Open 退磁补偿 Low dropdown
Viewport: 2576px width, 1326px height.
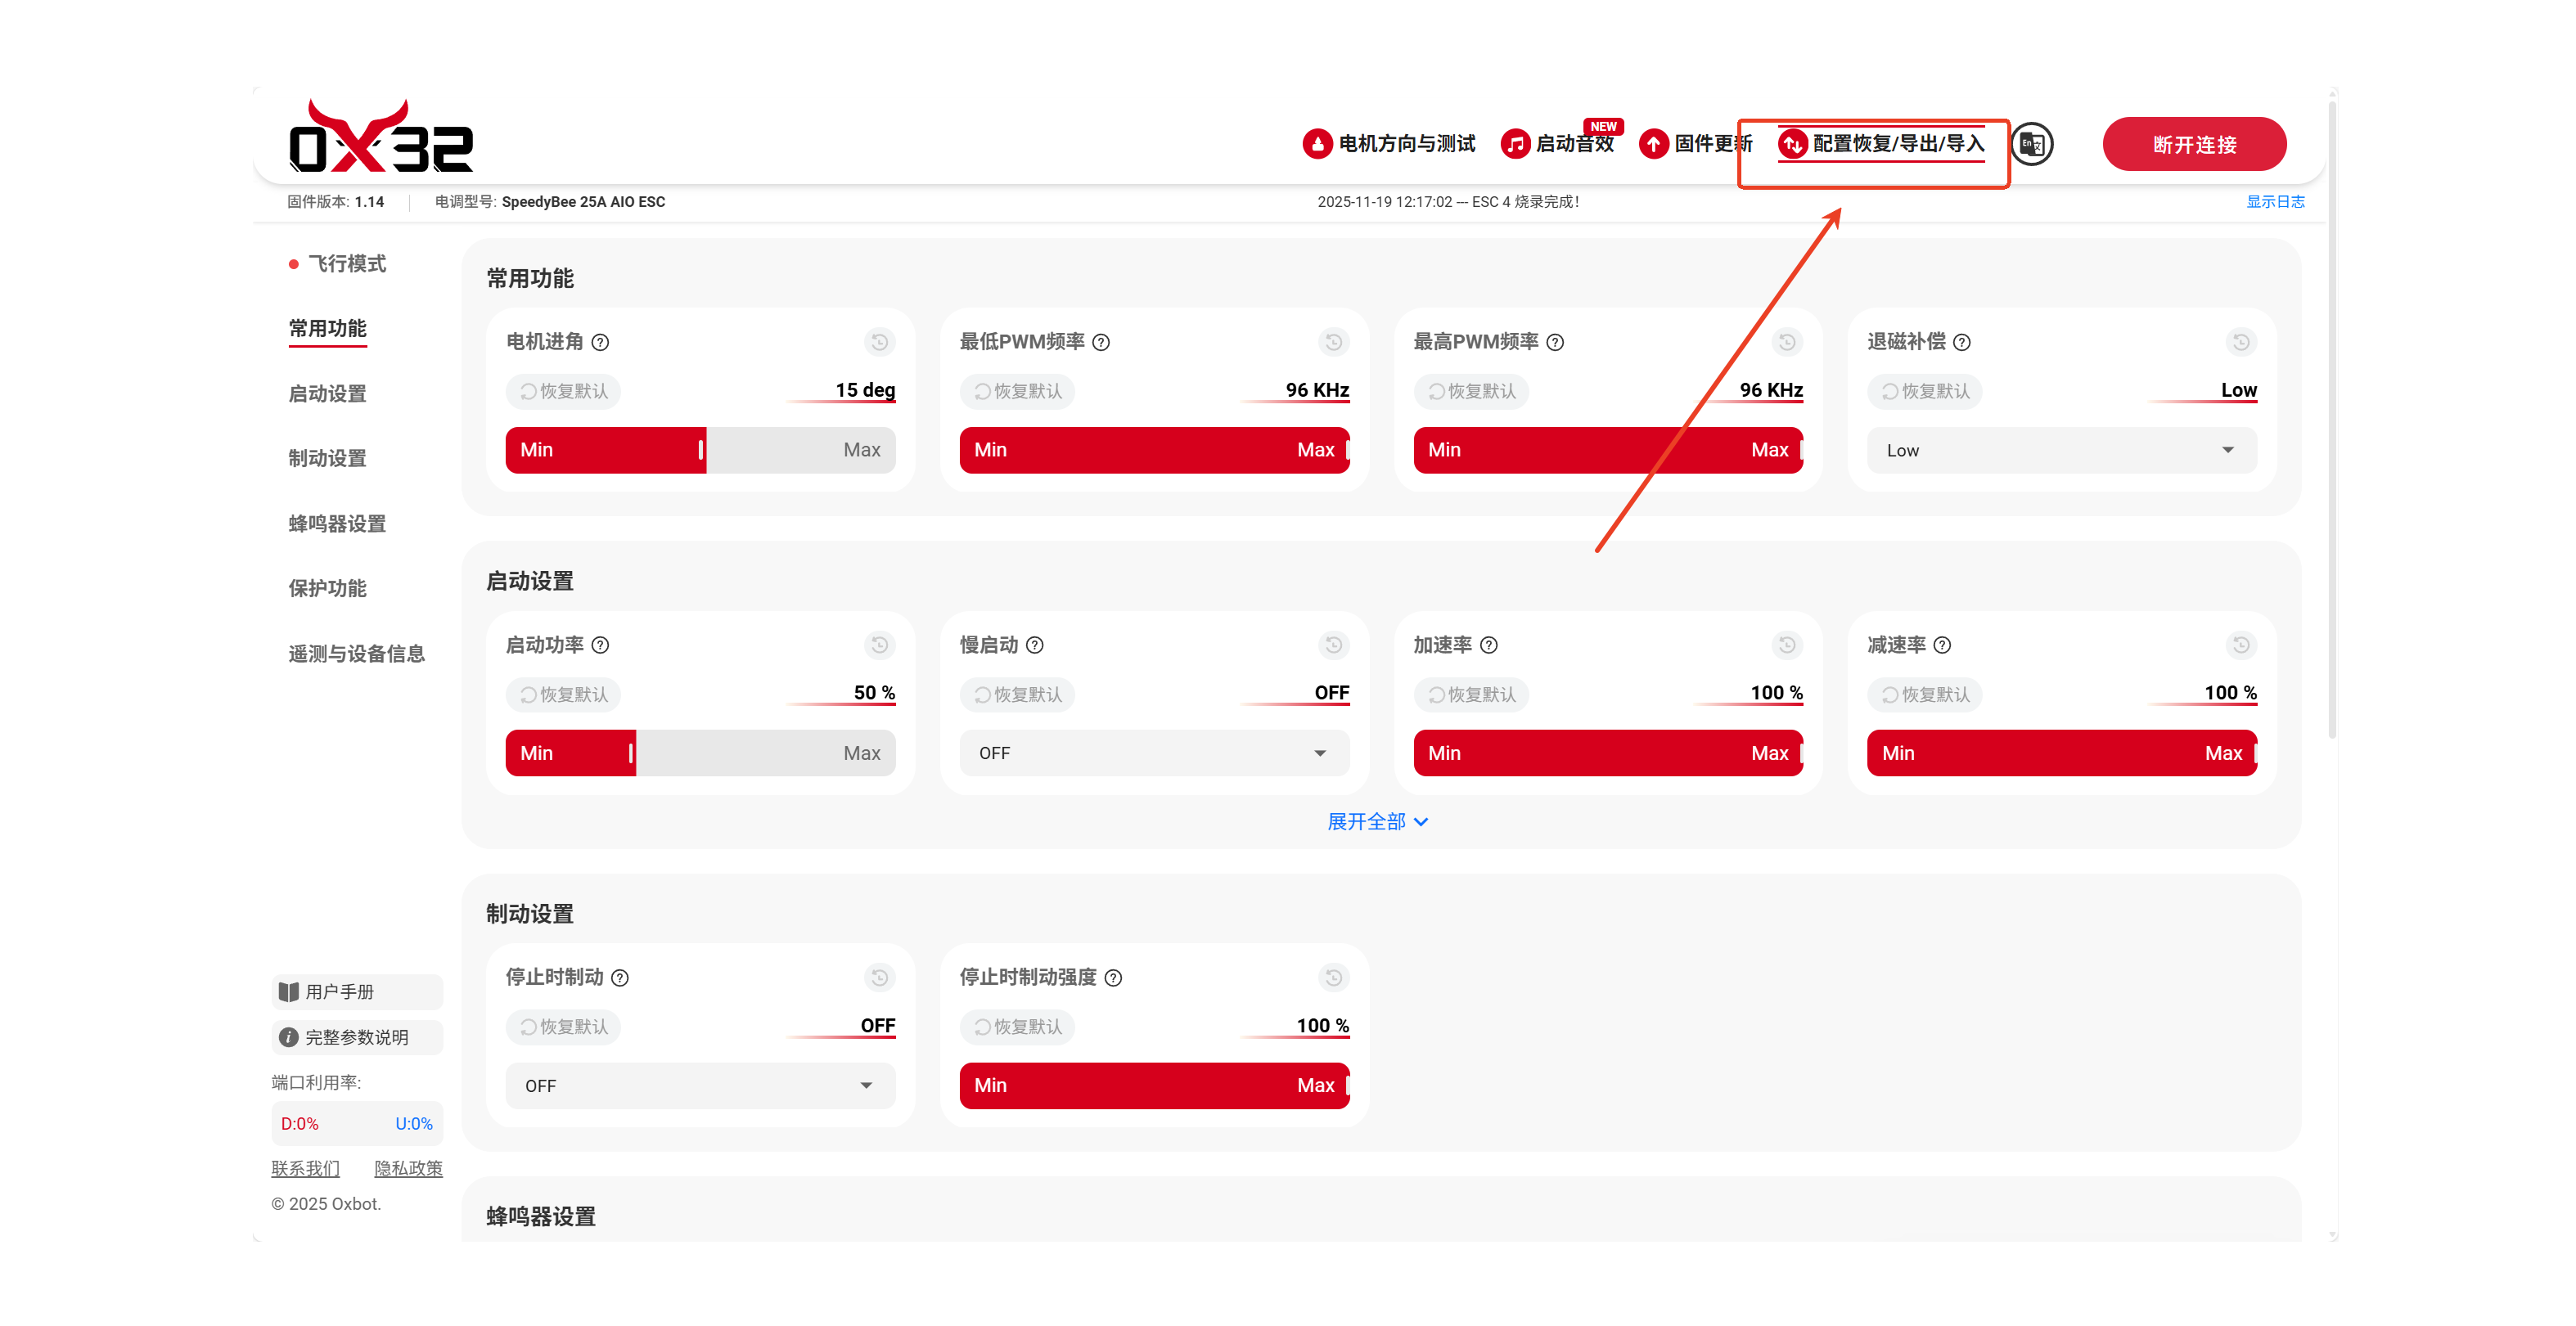[2061, 450]
